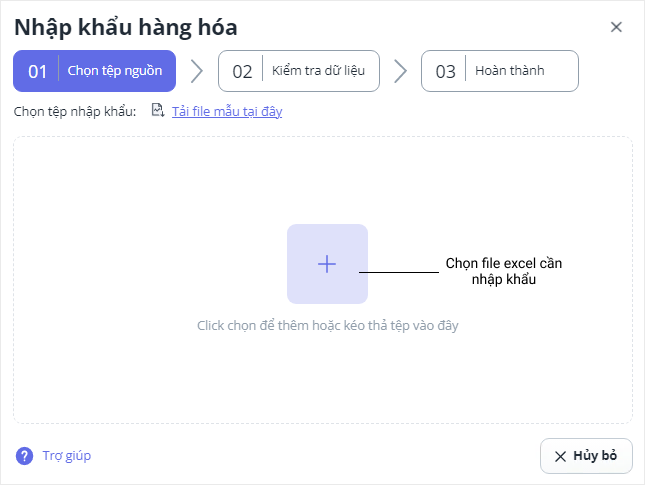This screenshot has width=645, height=485.
Task: Open the "Tải file mẫu tại đây" link
Action: pyautogui.click(x=227, y=111)
